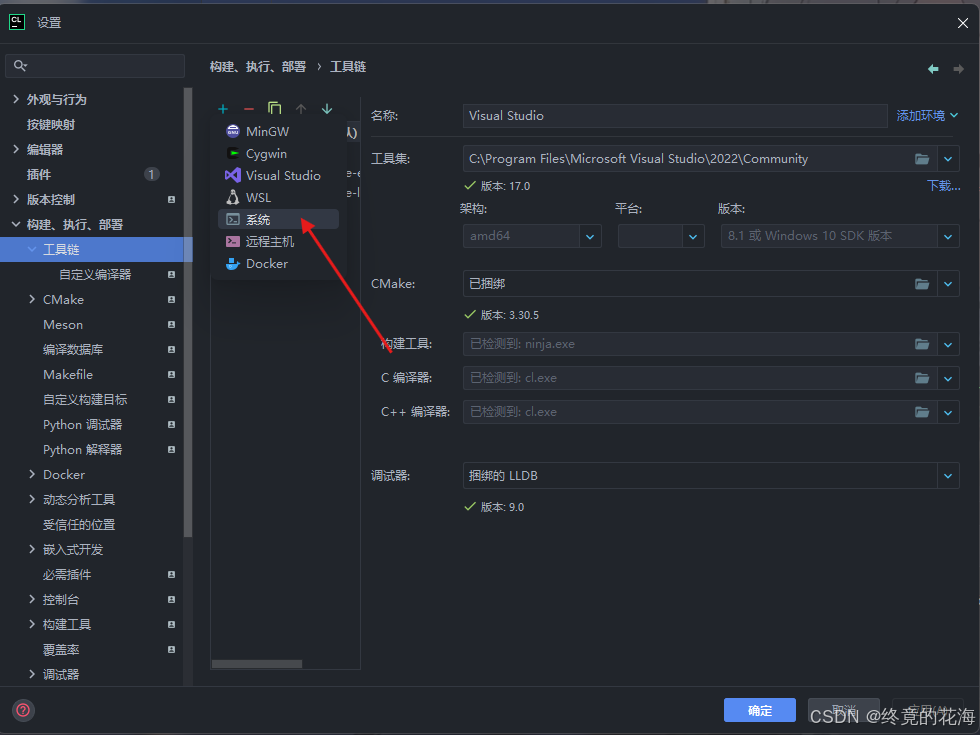Click the help question mark icon
Viewport: 980px width, 735px height.
(x=23, y=710)
